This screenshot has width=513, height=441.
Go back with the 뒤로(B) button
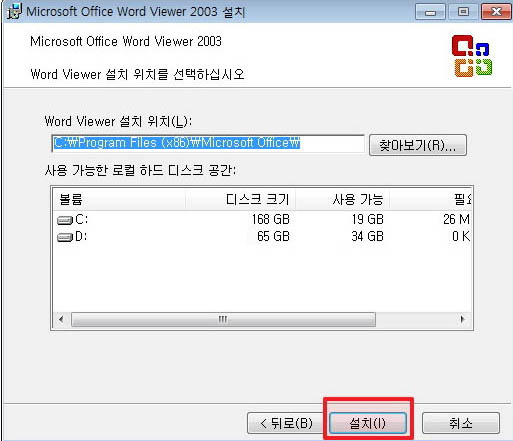286,423
